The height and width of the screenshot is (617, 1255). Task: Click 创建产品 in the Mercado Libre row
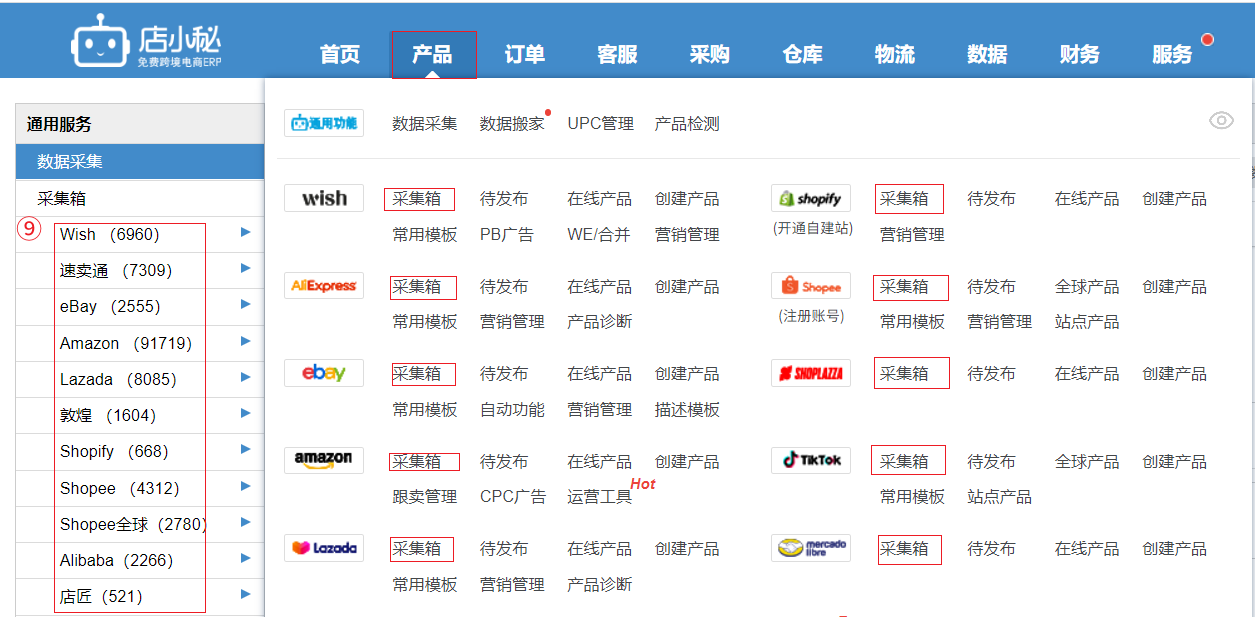pos(1174,549)
